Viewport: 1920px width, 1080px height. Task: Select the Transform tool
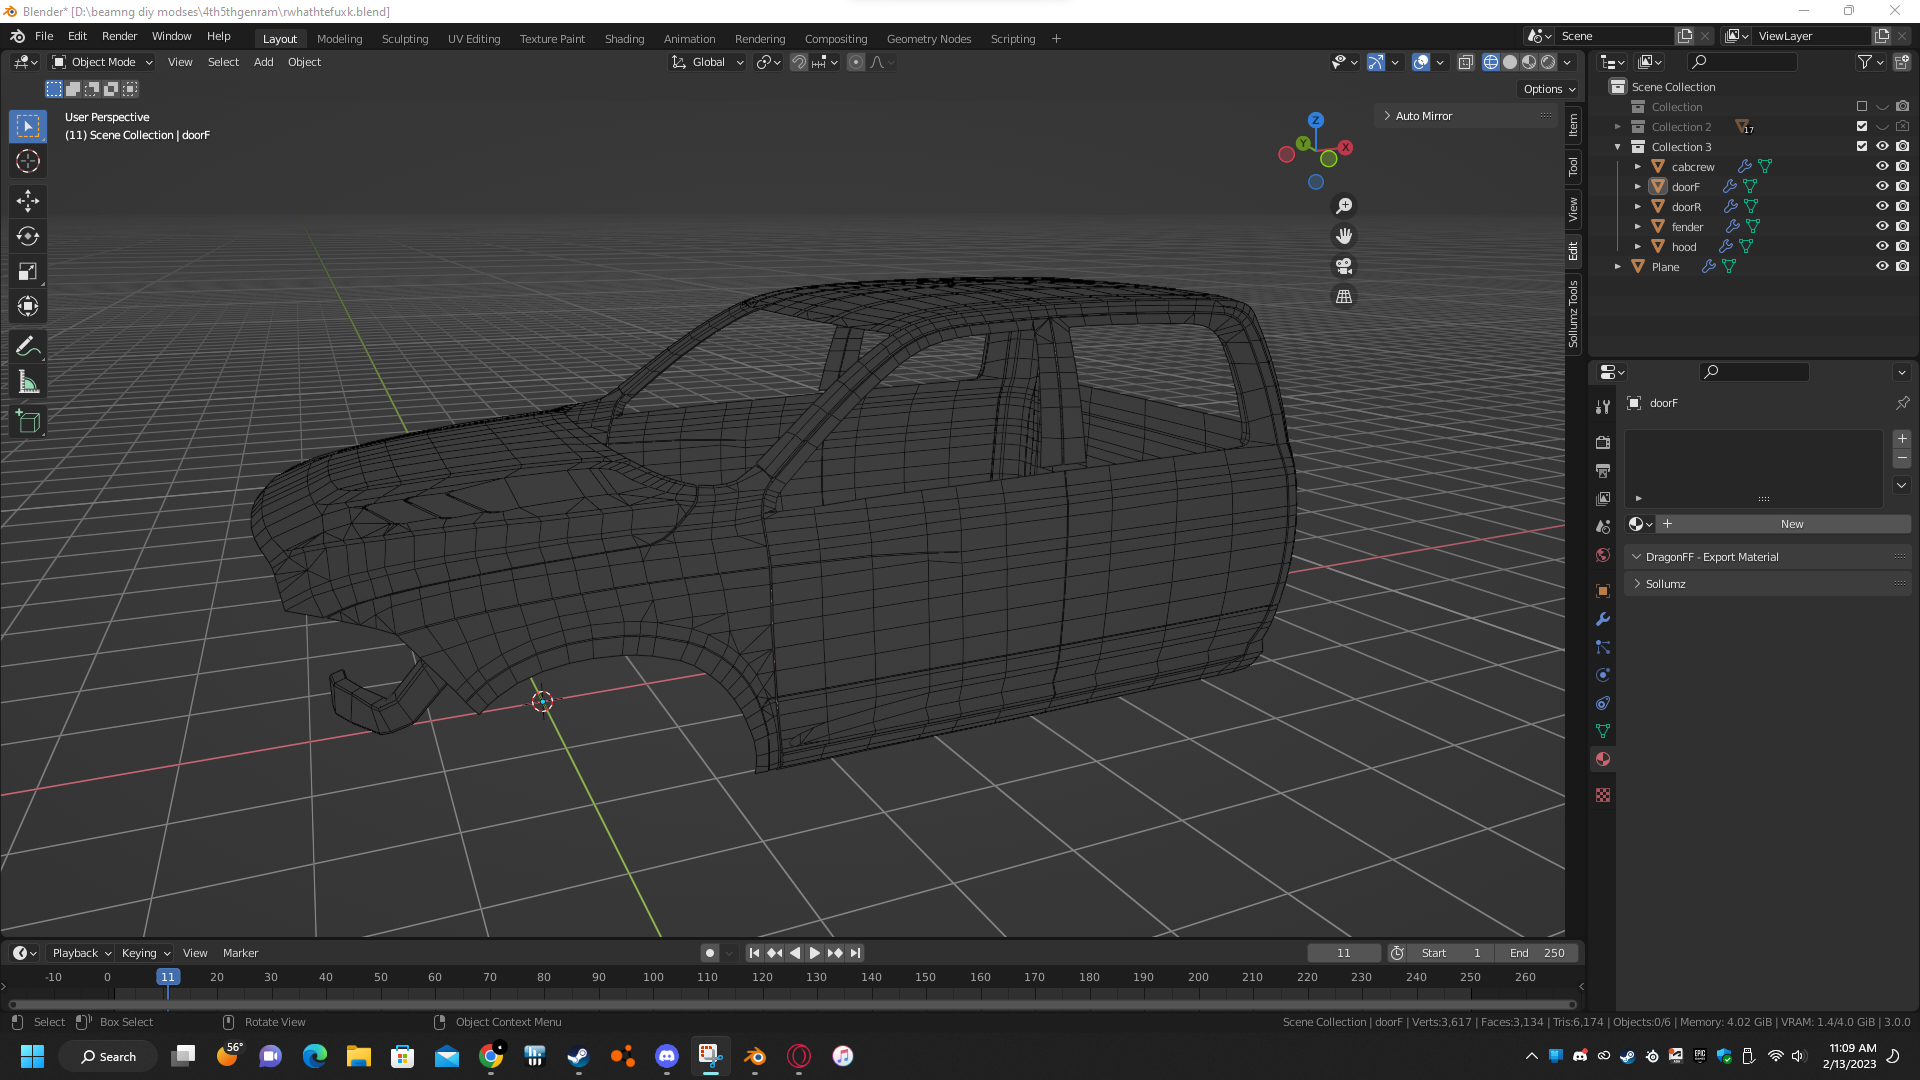[x=28, y=306]
